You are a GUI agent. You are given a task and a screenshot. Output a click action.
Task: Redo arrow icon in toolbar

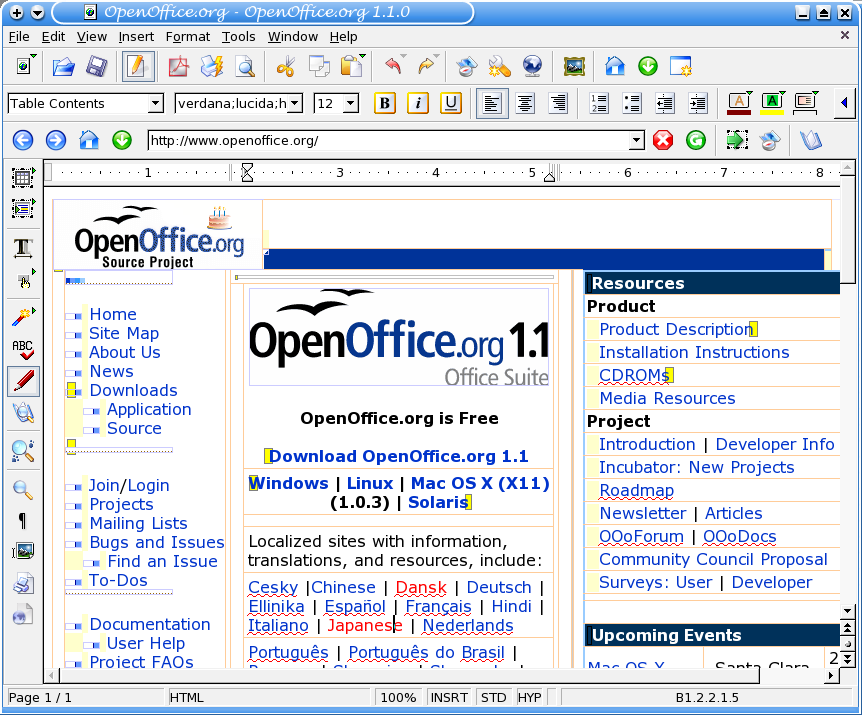(426, 67)
